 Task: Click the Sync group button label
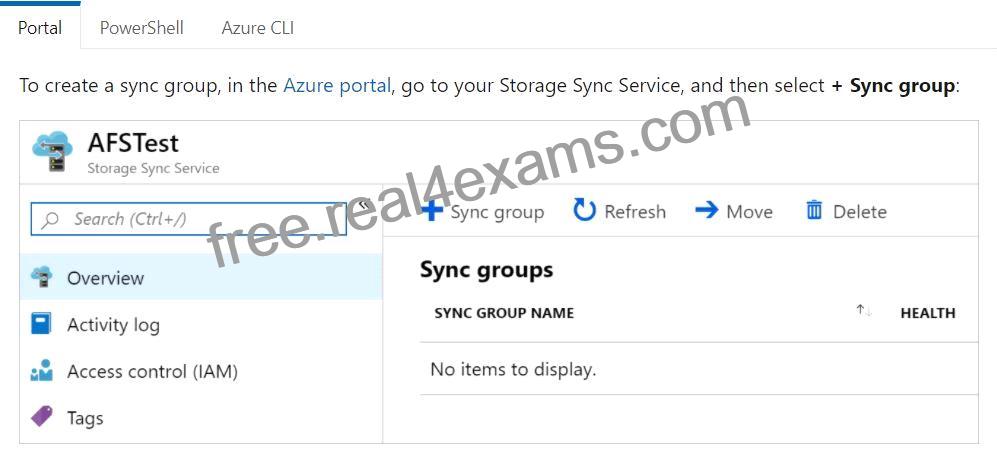tap(497, 212)
